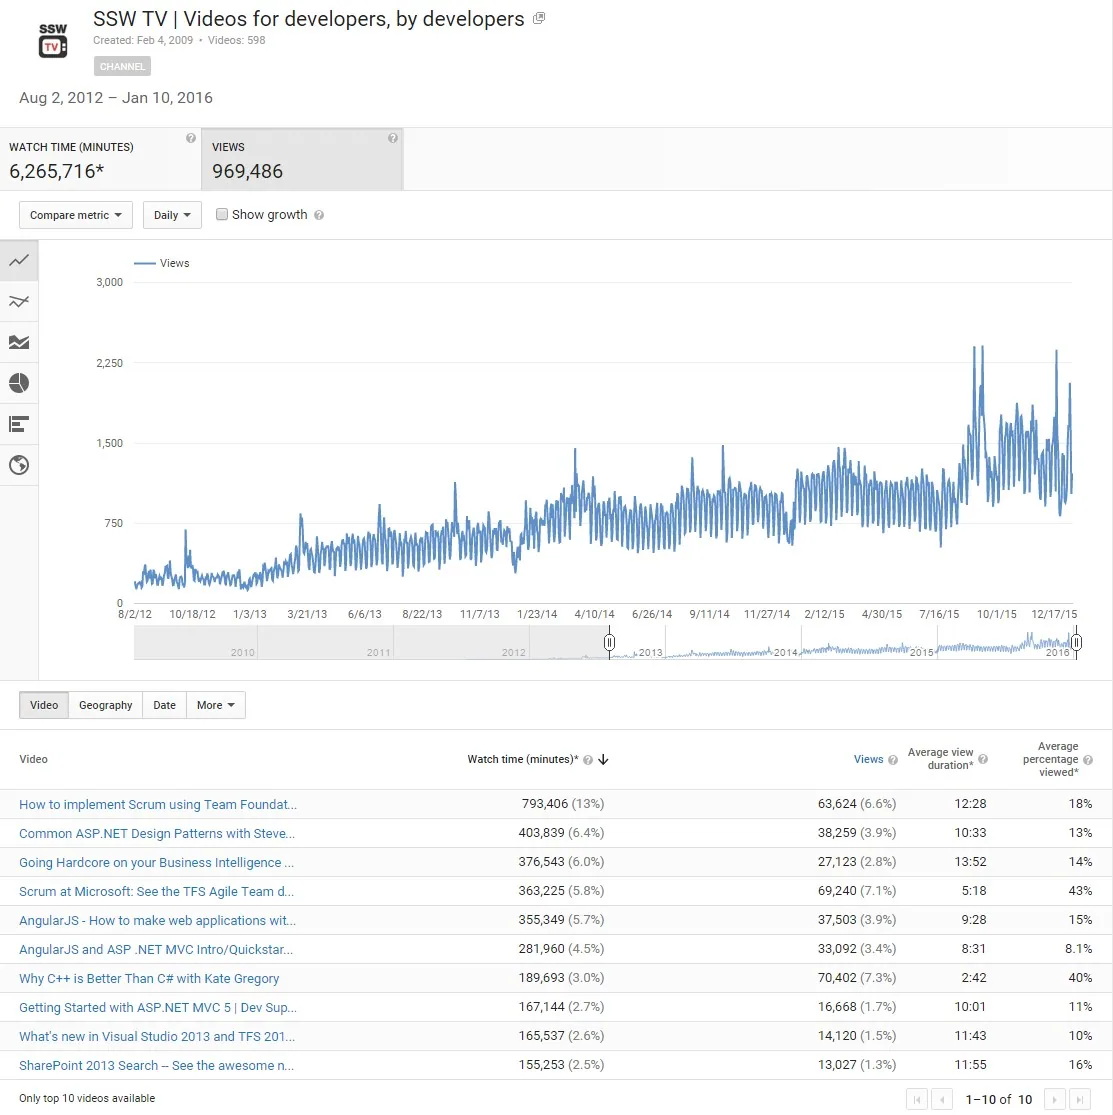Click the 793,406 watch time value

tap(545, 804)
